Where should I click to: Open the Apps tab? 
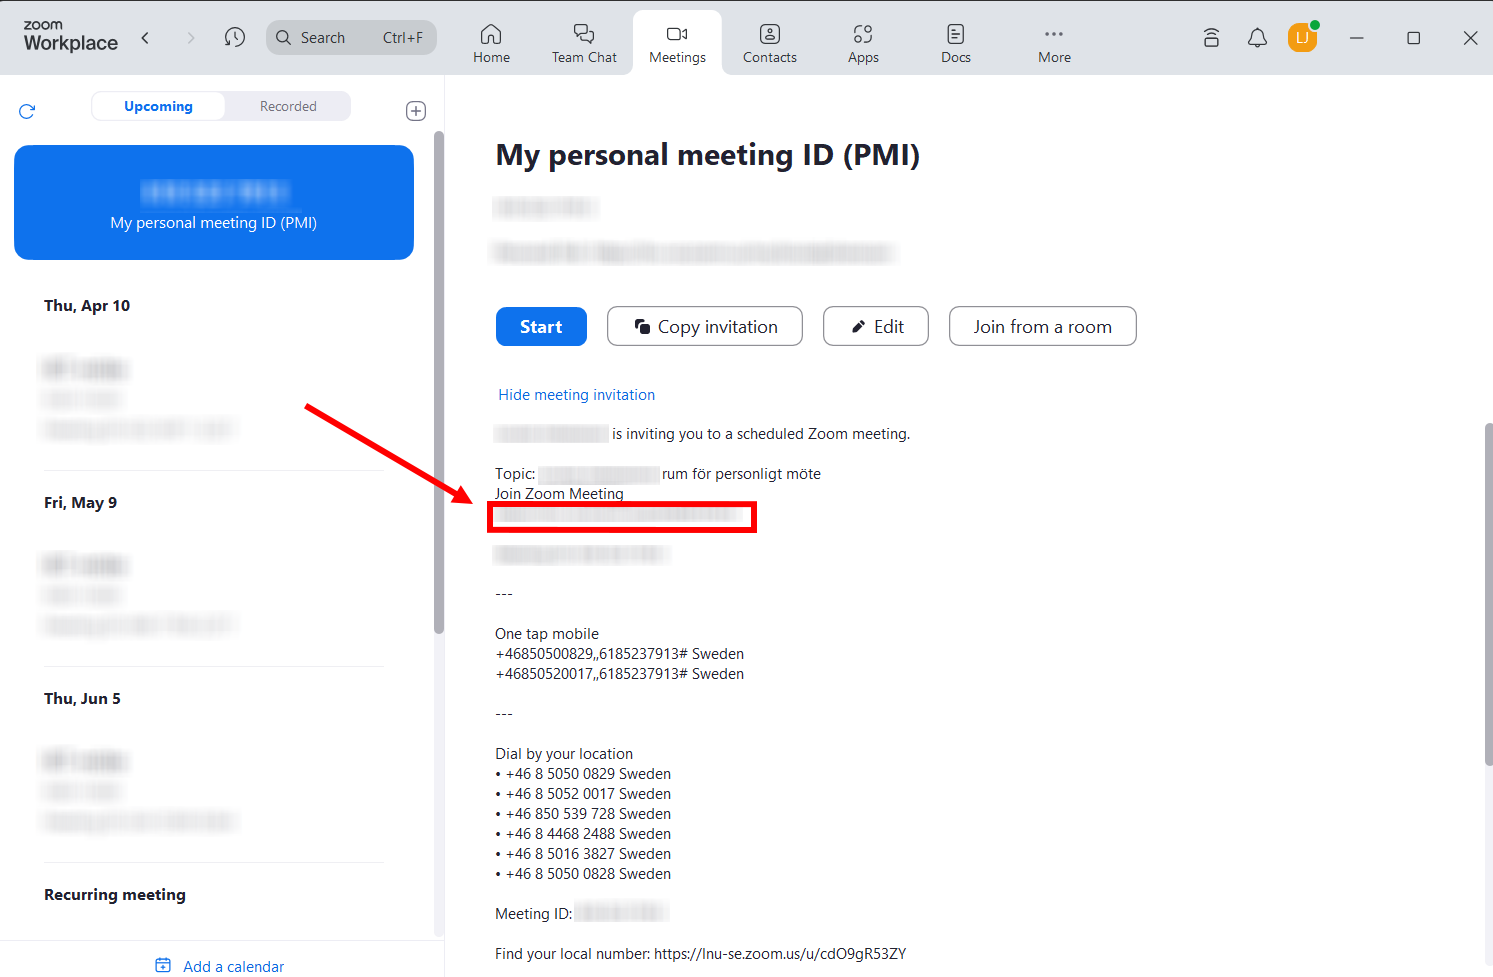[863, 44]
